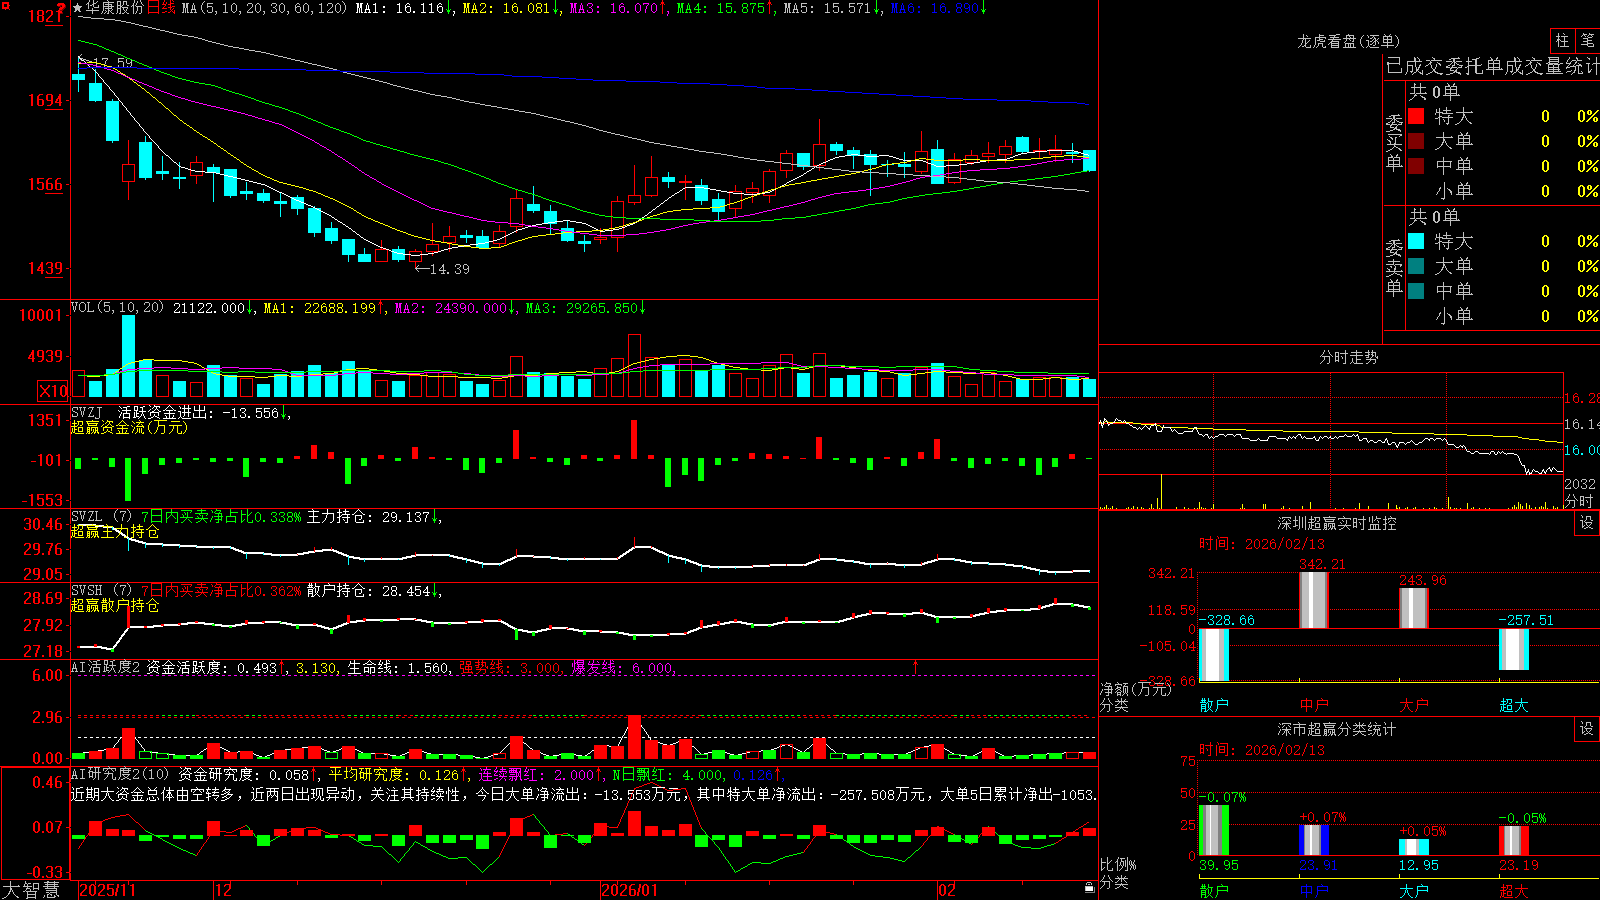This screenshot has width=1600, height=900.
Task: Click 爆发线: 6.000 label
Action: (623, 667)
